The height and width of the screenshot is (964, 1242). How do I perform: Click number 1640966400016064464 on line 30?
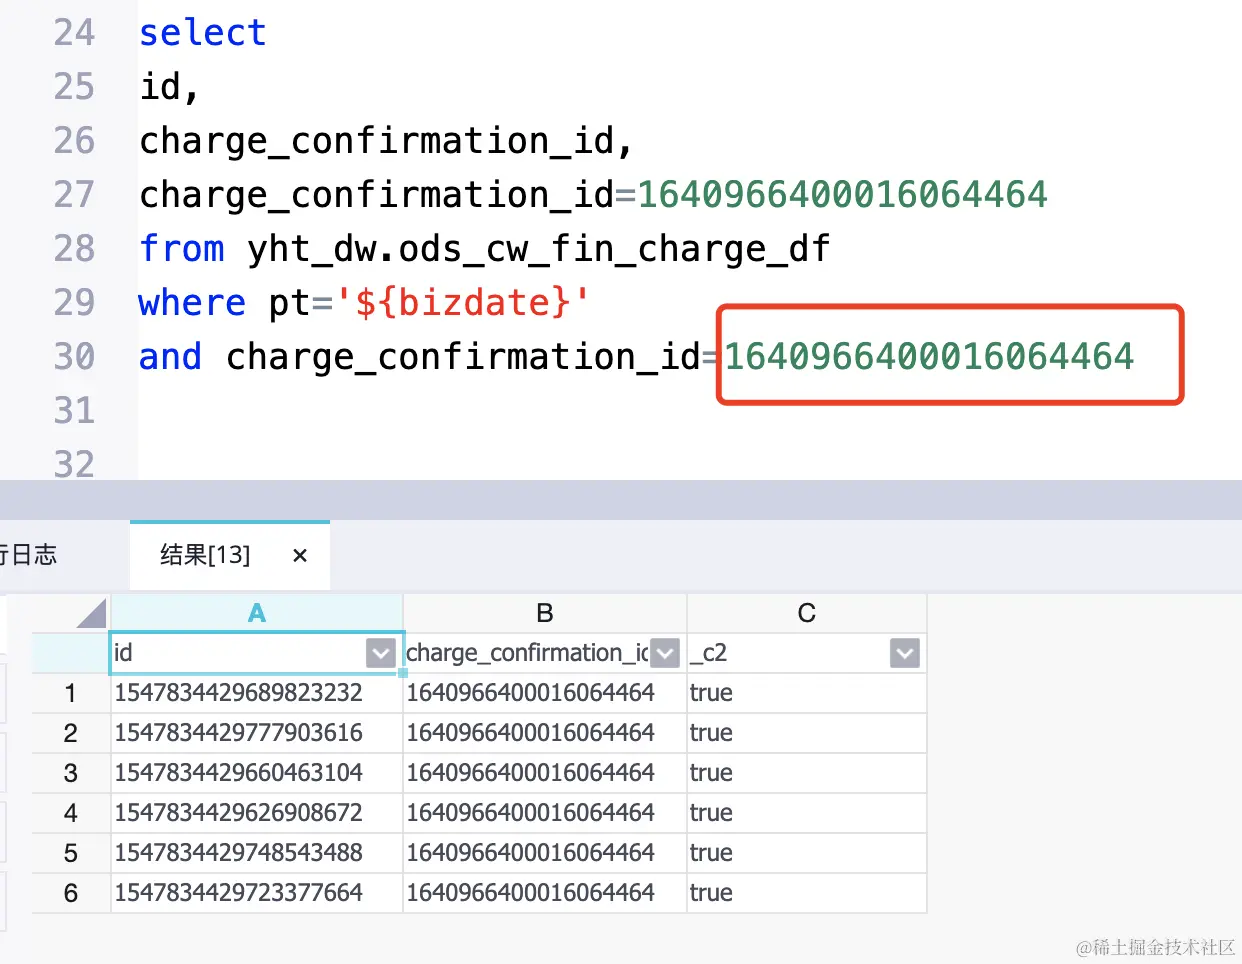pos(929,357)
